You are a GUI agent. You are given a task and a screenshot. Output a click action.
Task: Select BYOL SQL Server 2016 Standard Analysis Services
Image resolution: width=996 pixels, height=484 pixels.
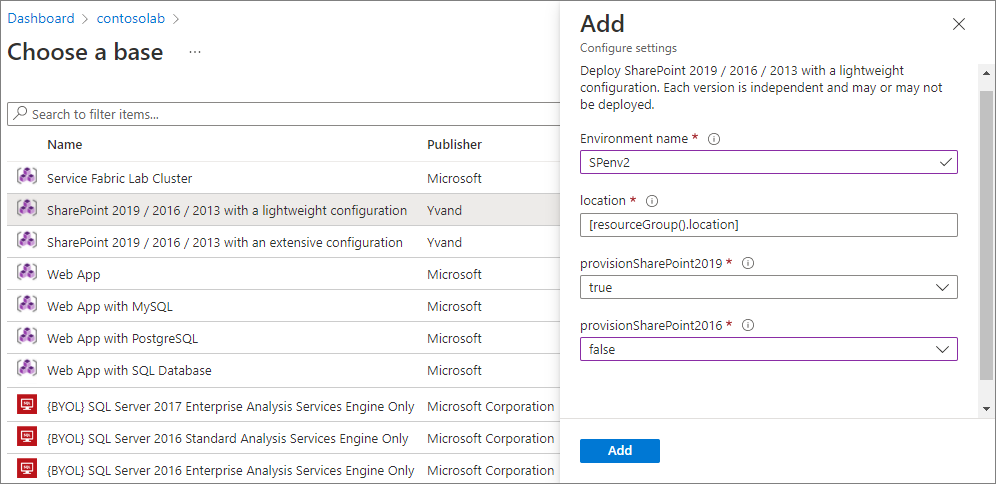point(227,438)
